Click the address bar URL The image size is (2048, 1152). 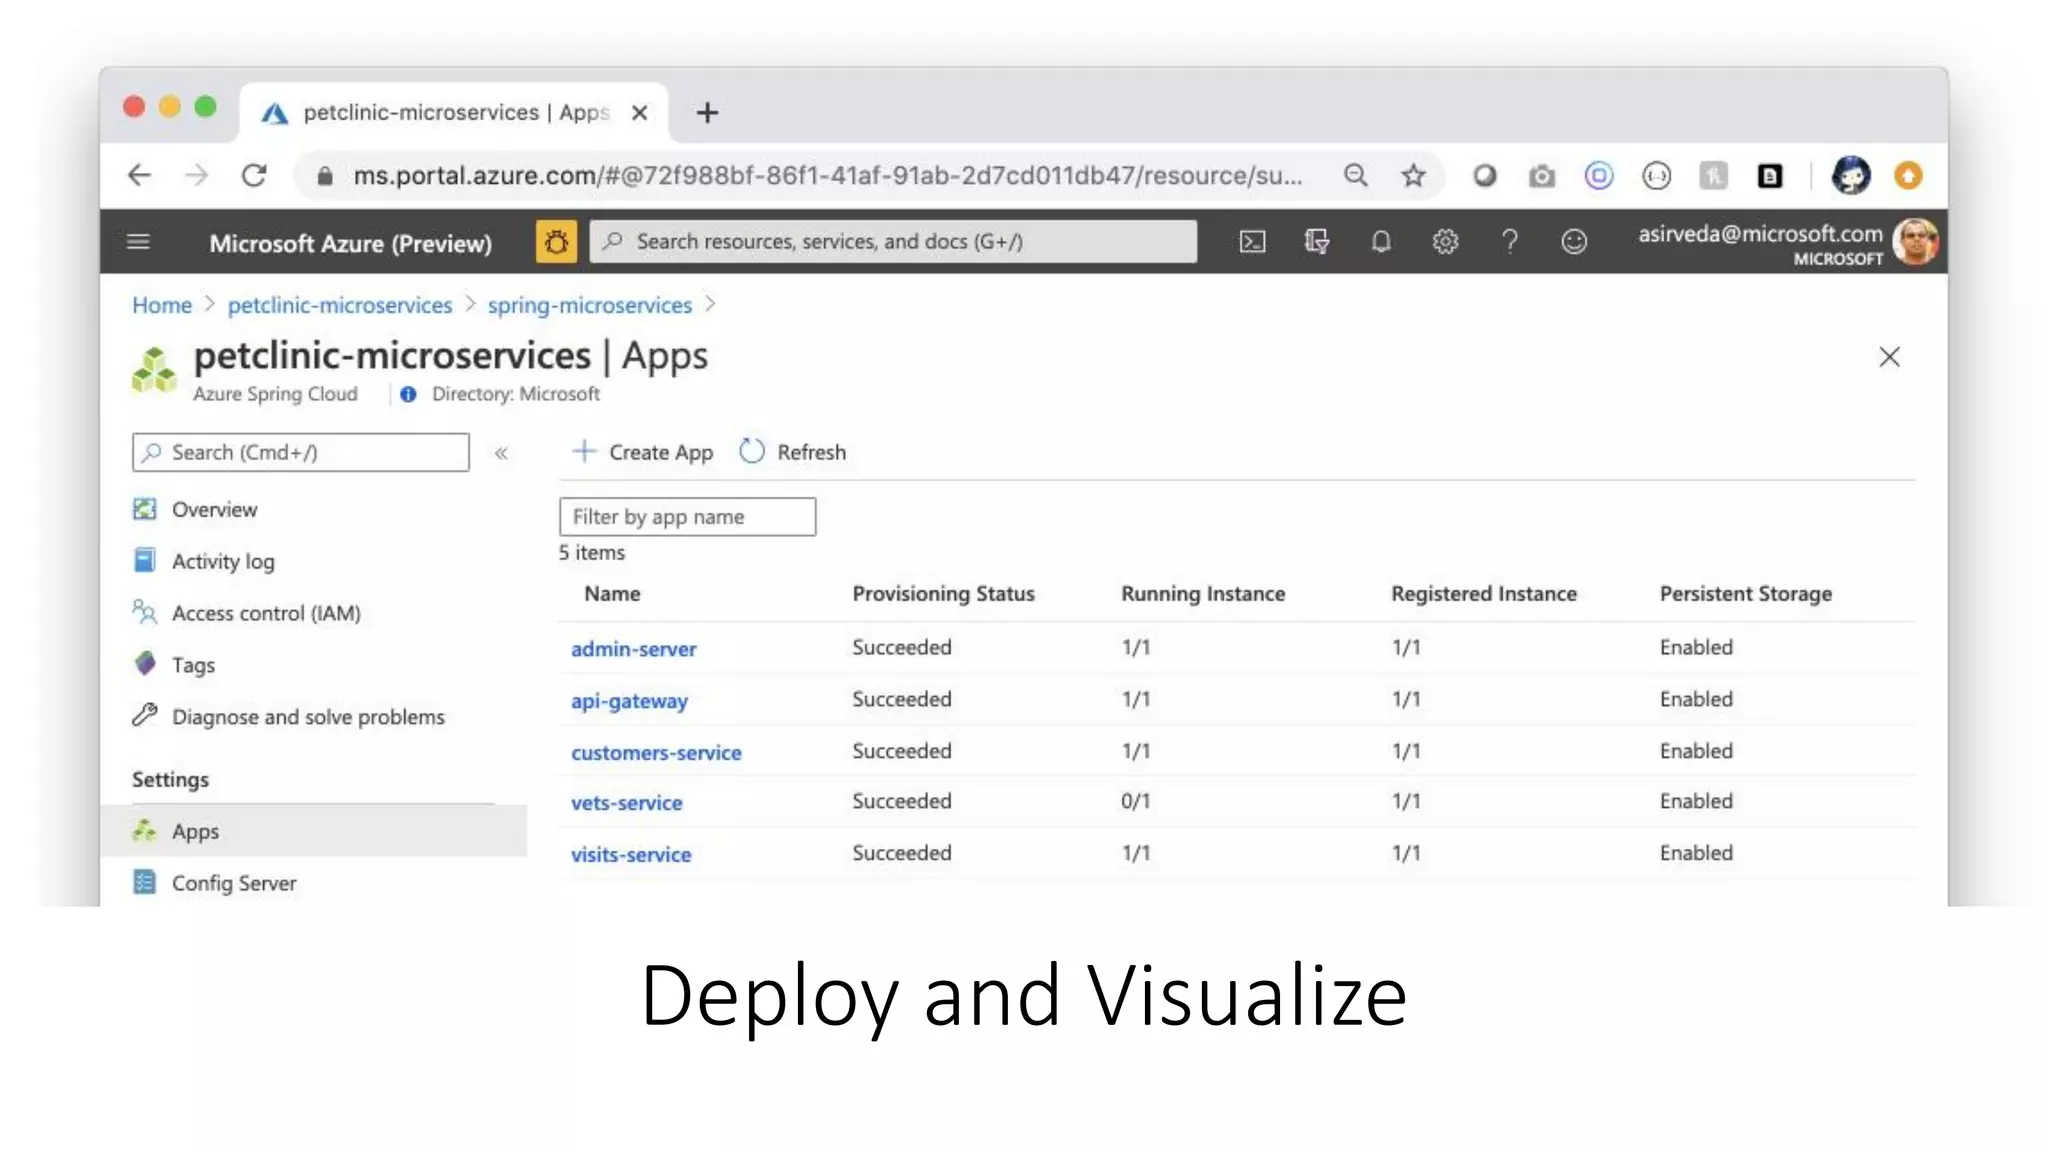coord(827,176)
